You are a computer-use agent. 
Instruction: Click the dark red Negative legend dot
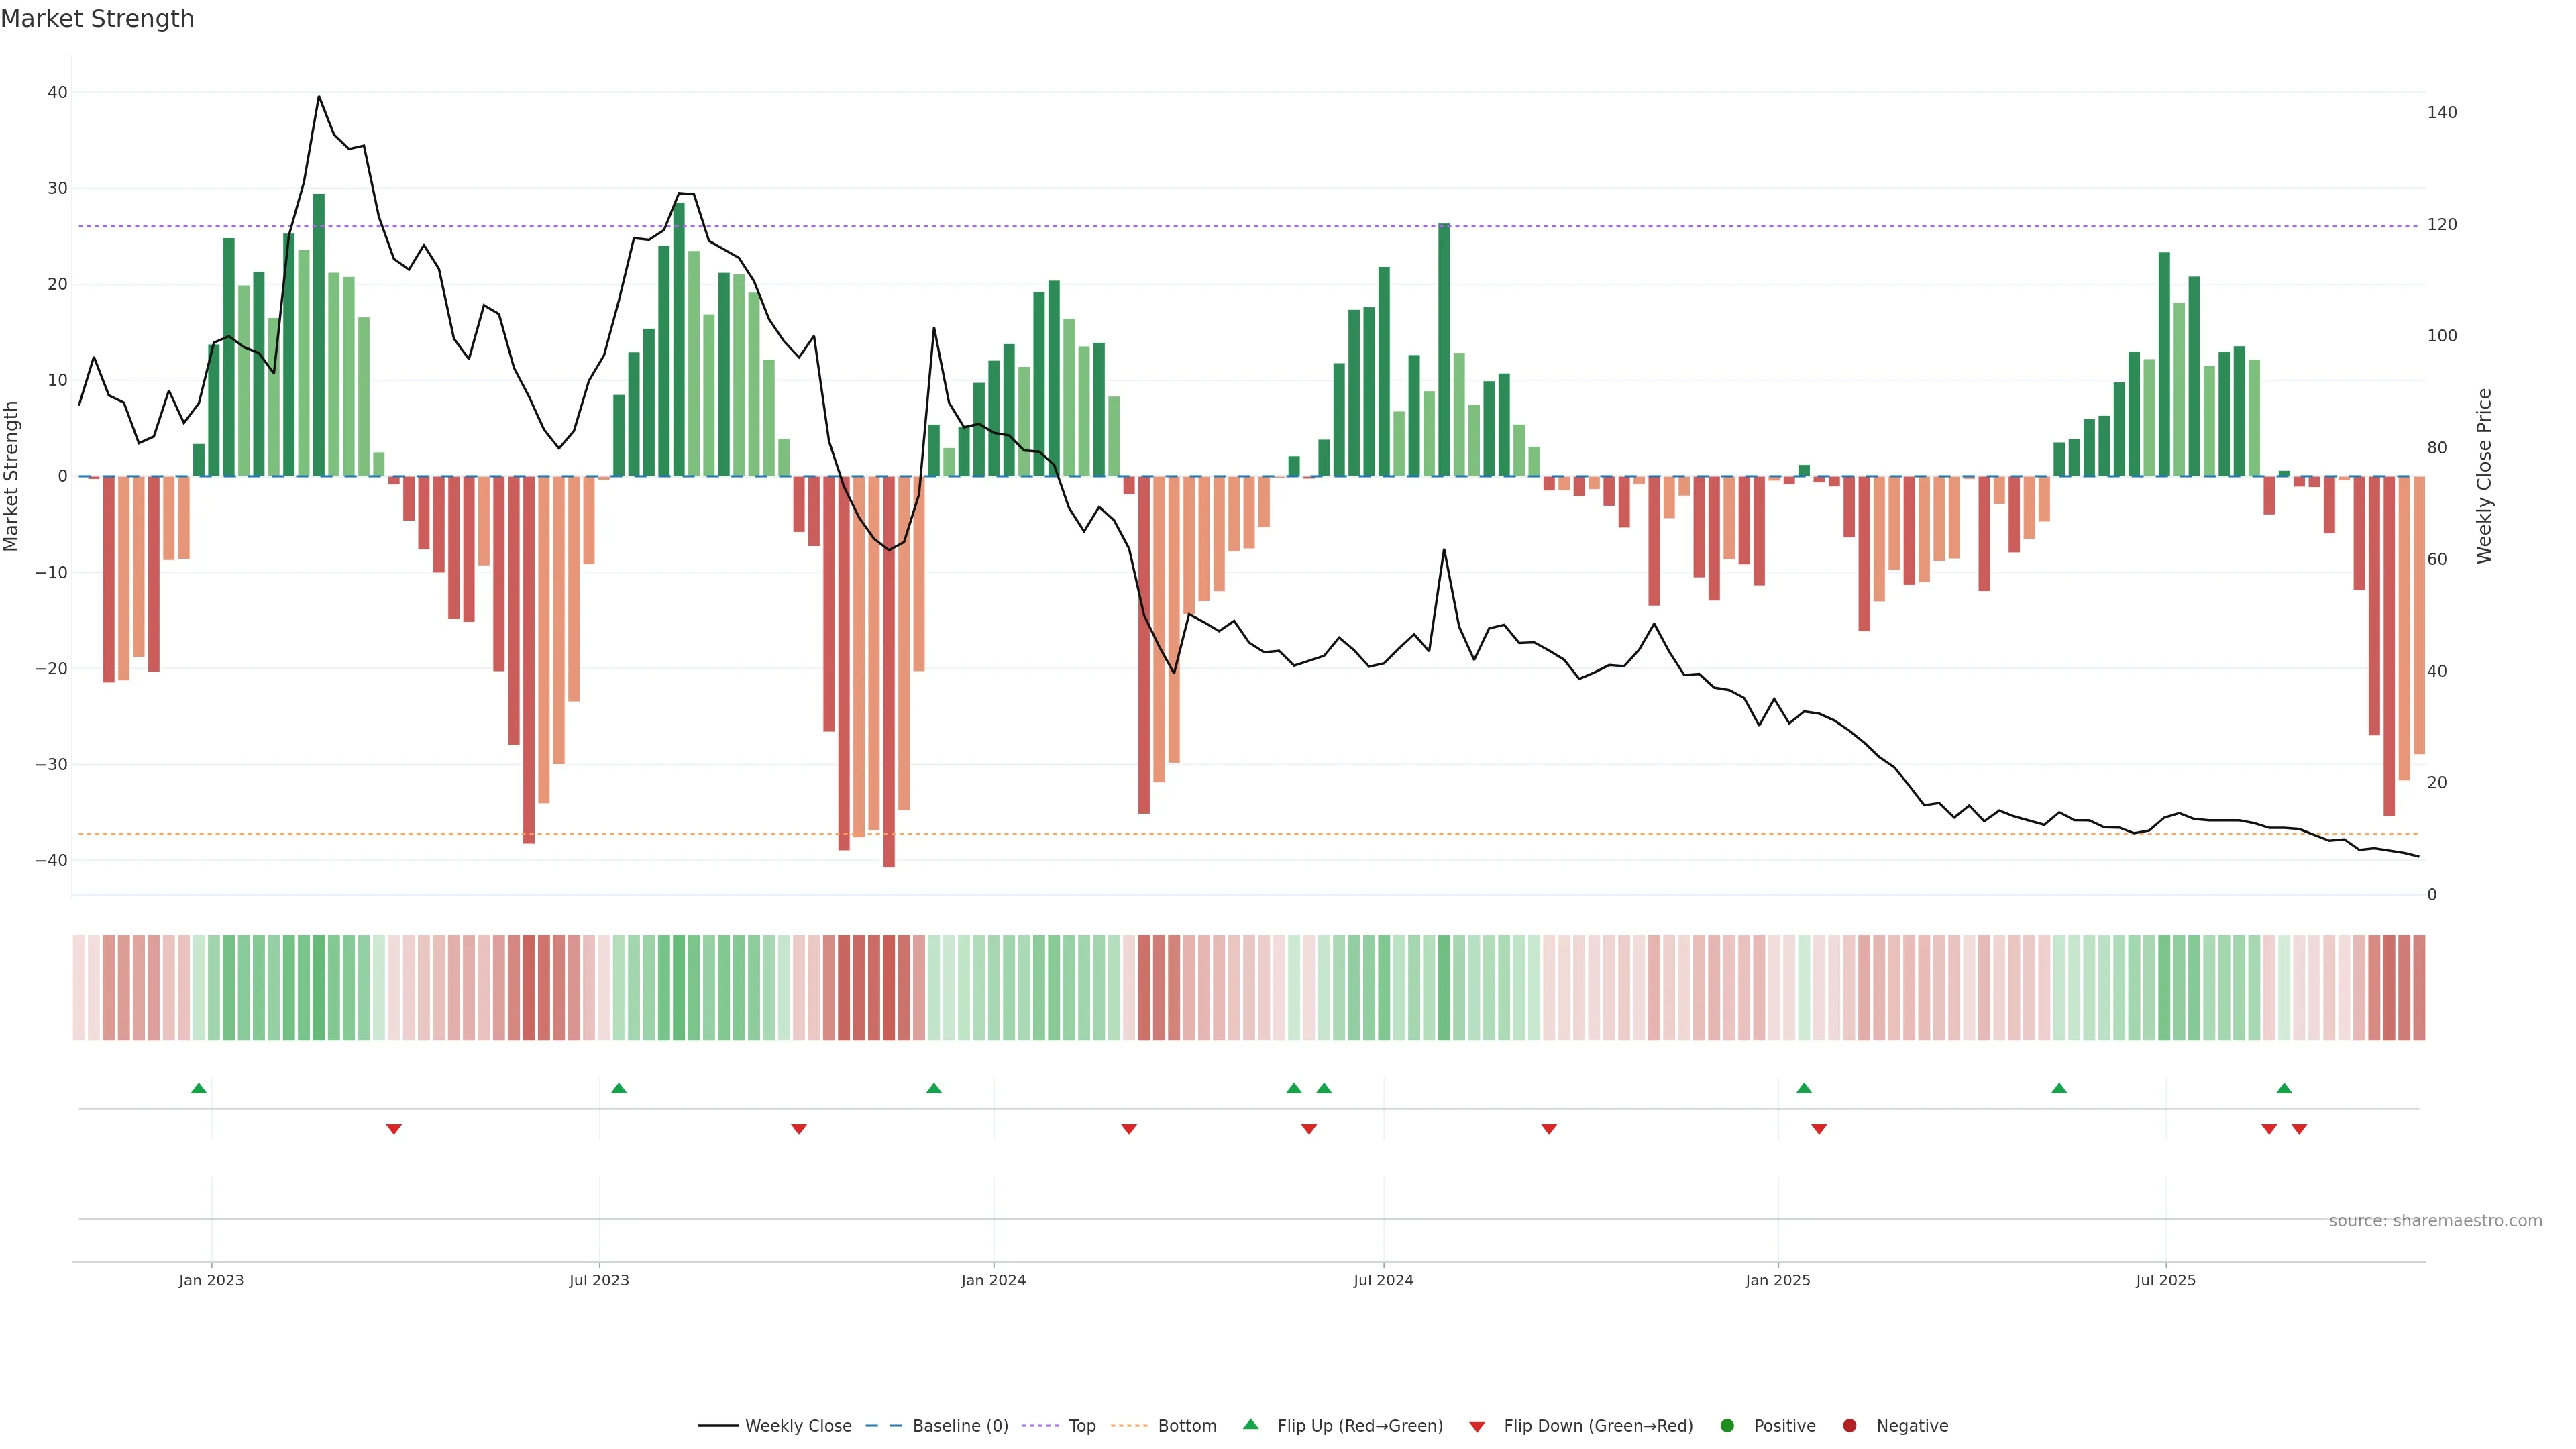tap(1849, 1426)
